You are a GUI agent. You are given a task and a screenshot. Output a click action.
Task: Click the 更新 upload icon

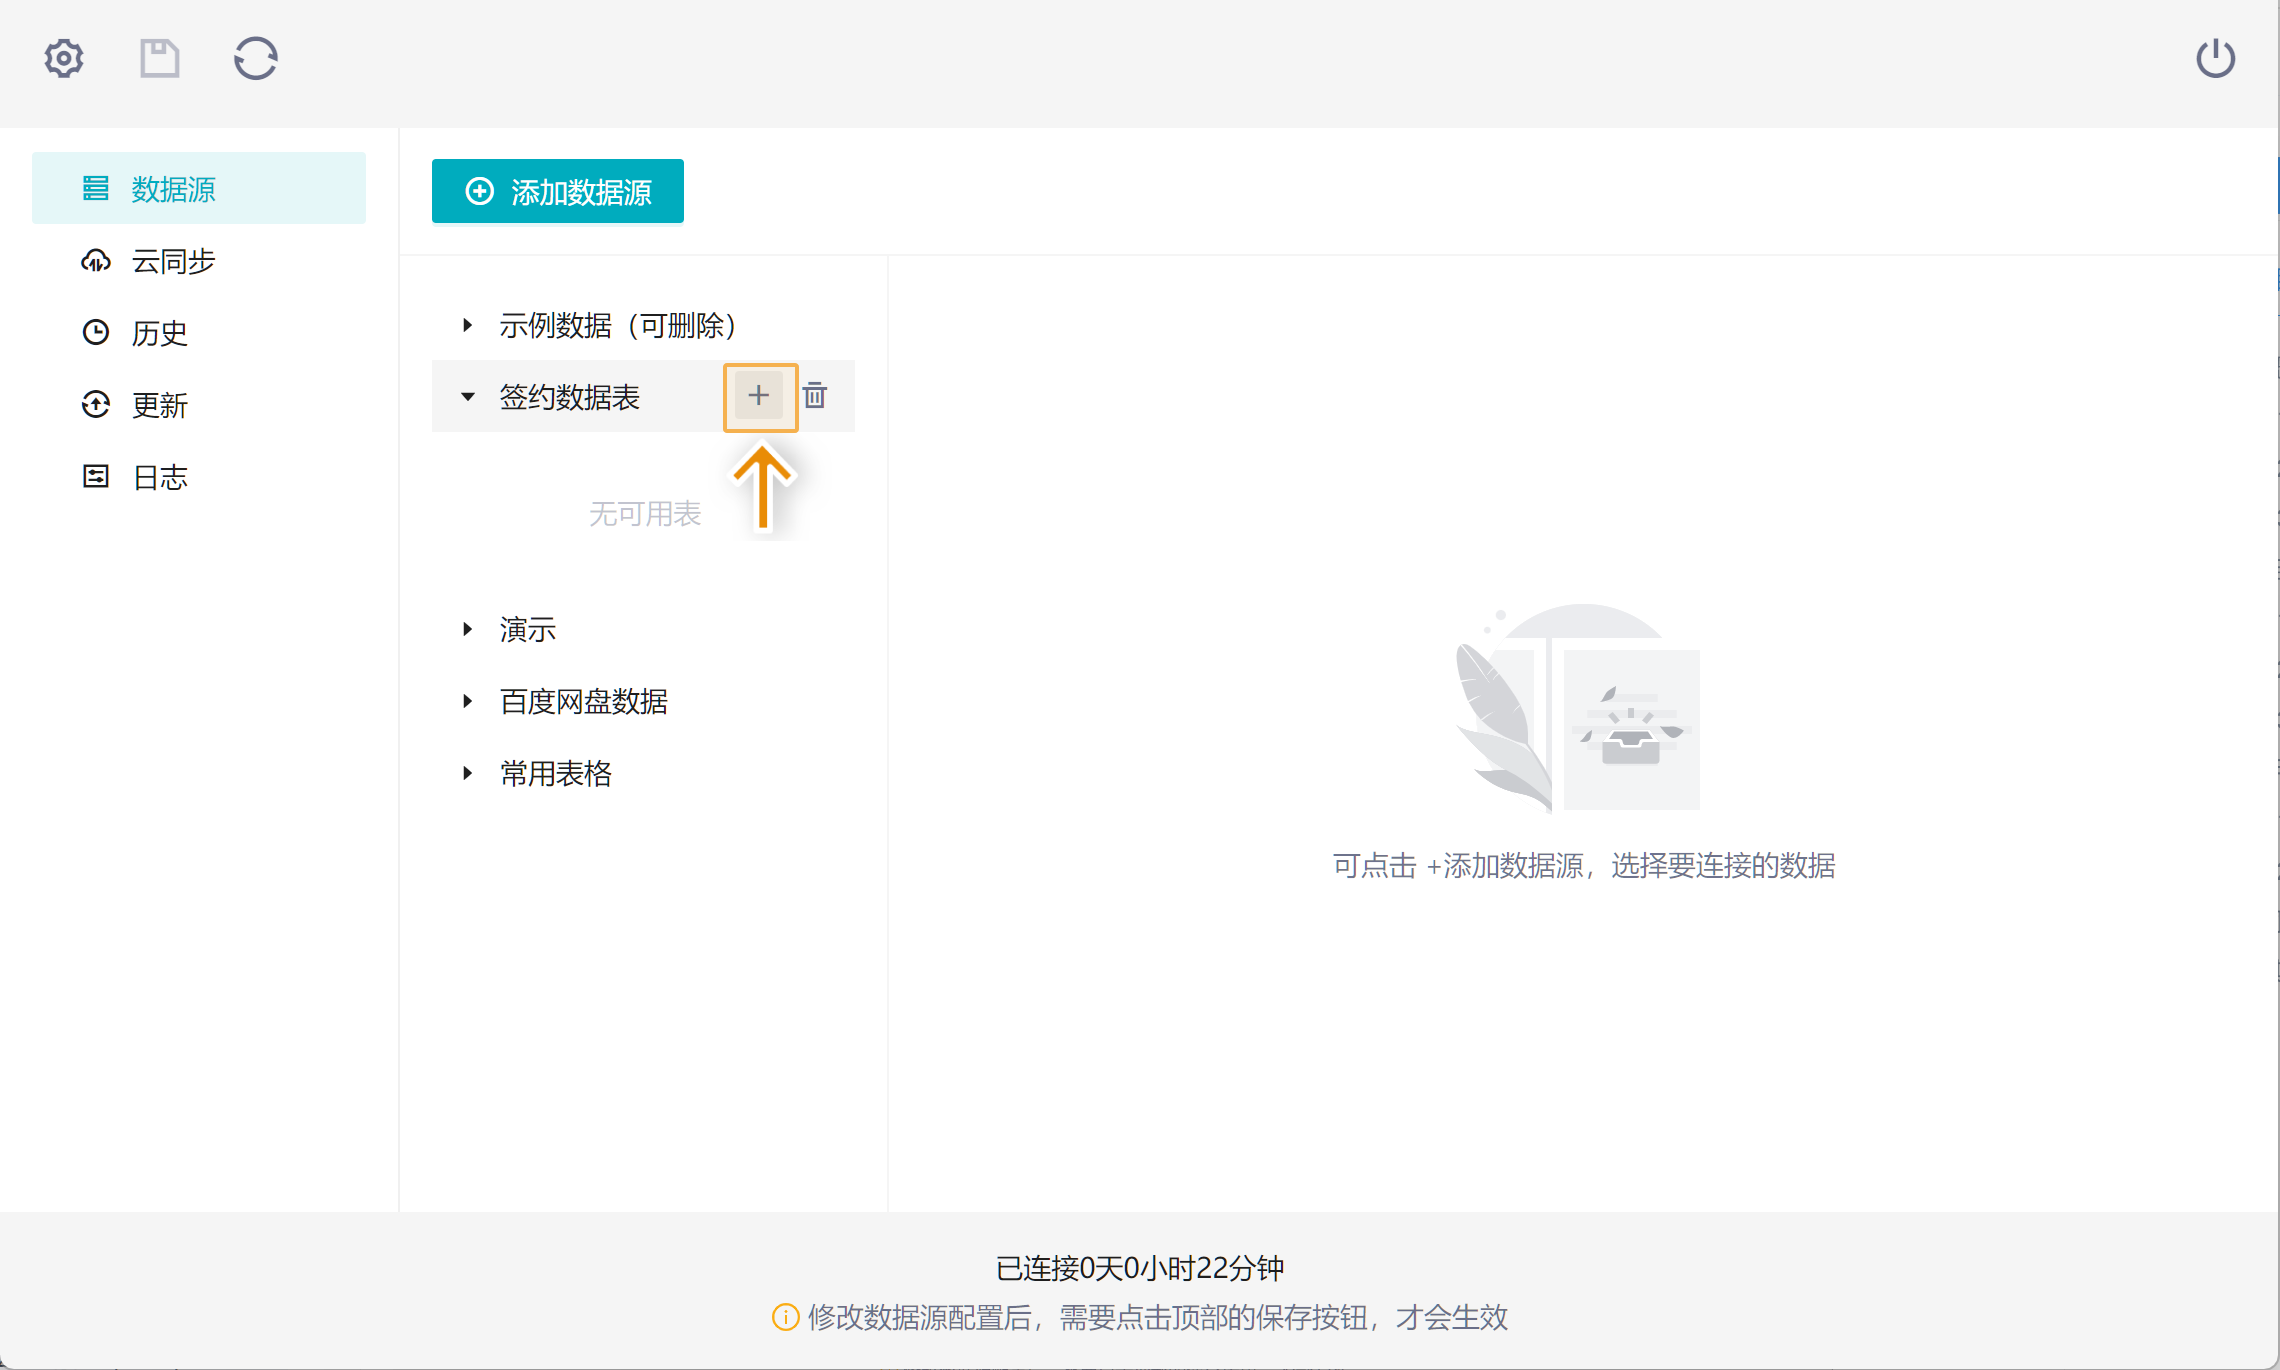pyautogui.click(x=96, y=405)
